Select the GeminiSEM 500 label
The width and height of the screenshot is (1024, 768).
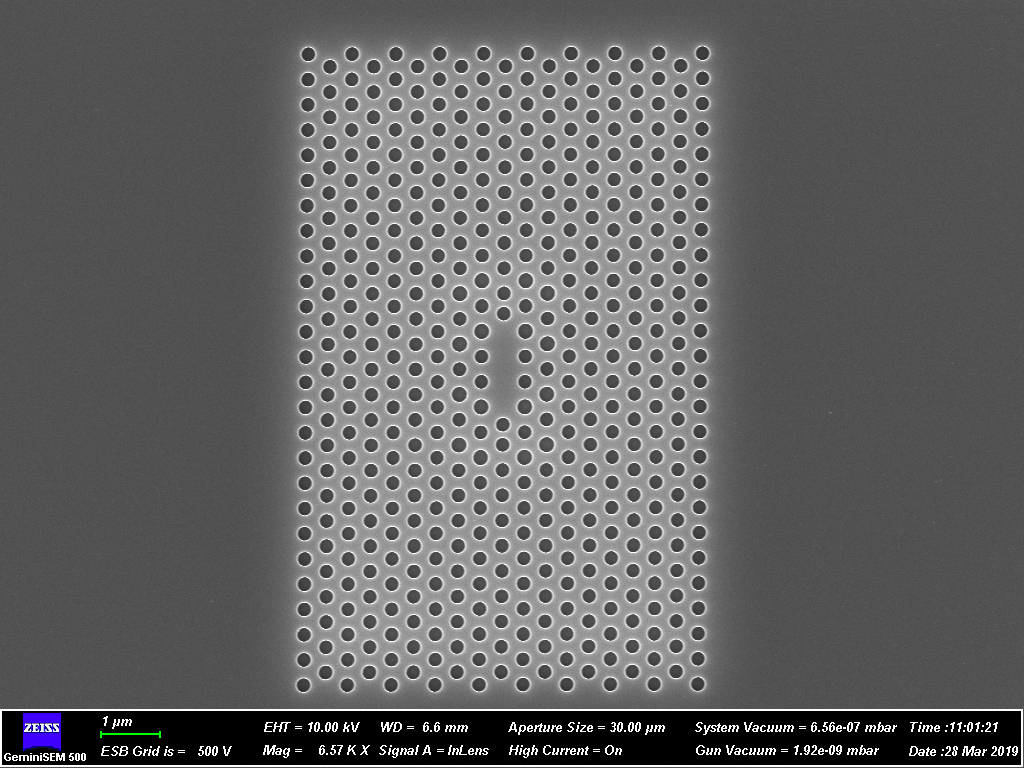pos(44,756)
